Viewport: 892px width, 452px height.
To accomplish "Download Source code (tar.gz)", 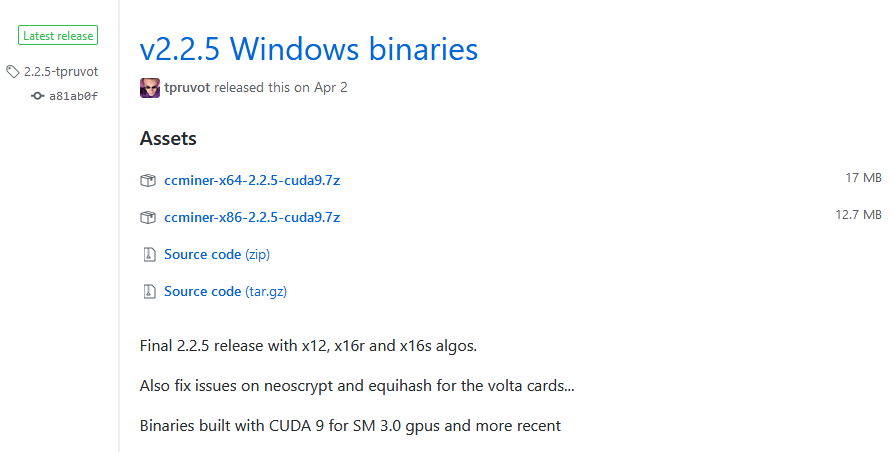I will click(225, 292).
